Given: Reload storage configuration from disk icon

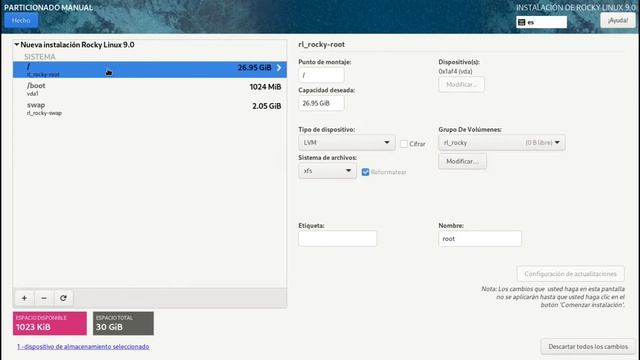Looking at the screenshot, I should pyautogui.click(x=63, y=298).
